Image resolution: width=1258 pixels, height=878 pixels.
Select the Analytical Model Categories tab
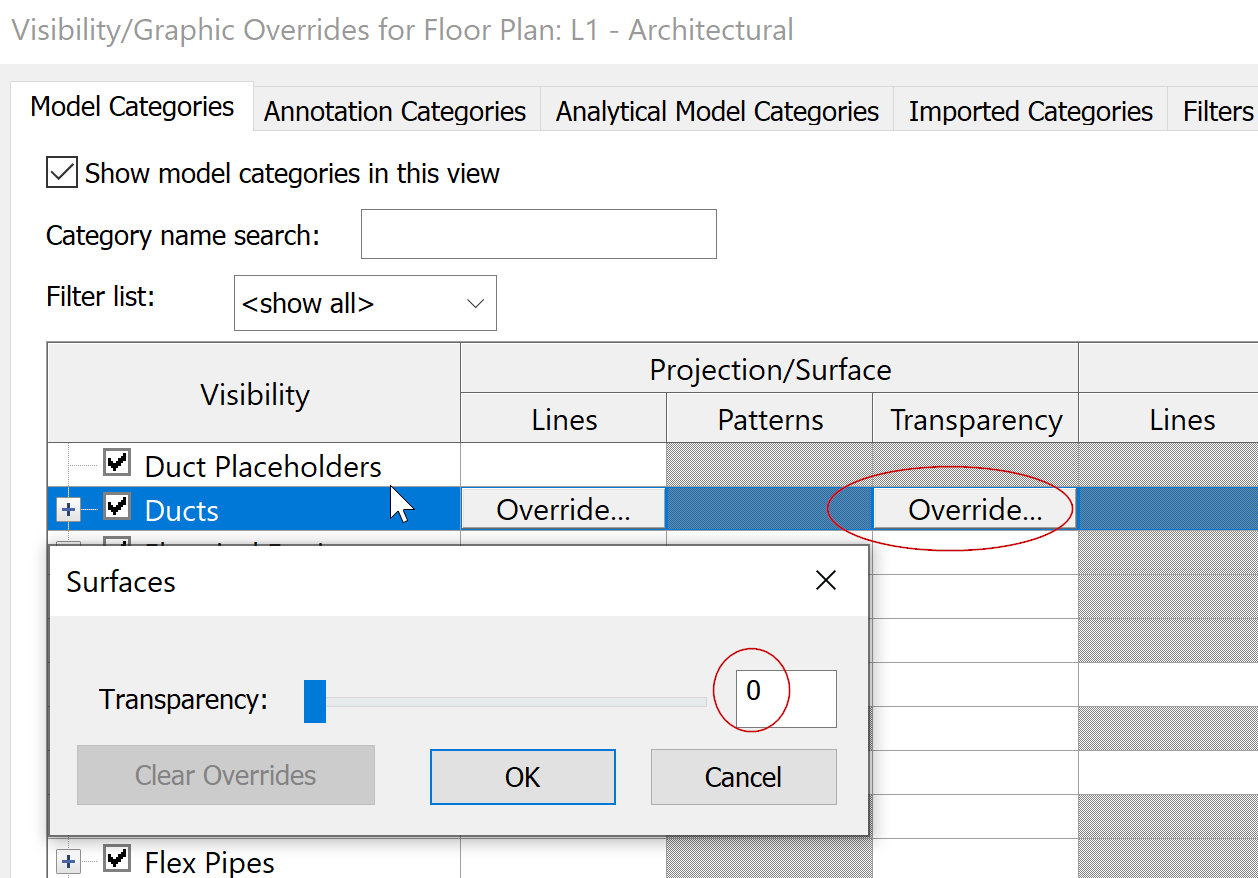716,111
